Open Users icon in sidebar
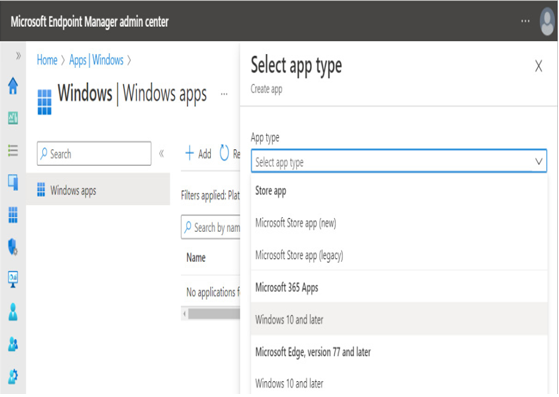Viewport: 559px width, 397px height. [13, 312]
